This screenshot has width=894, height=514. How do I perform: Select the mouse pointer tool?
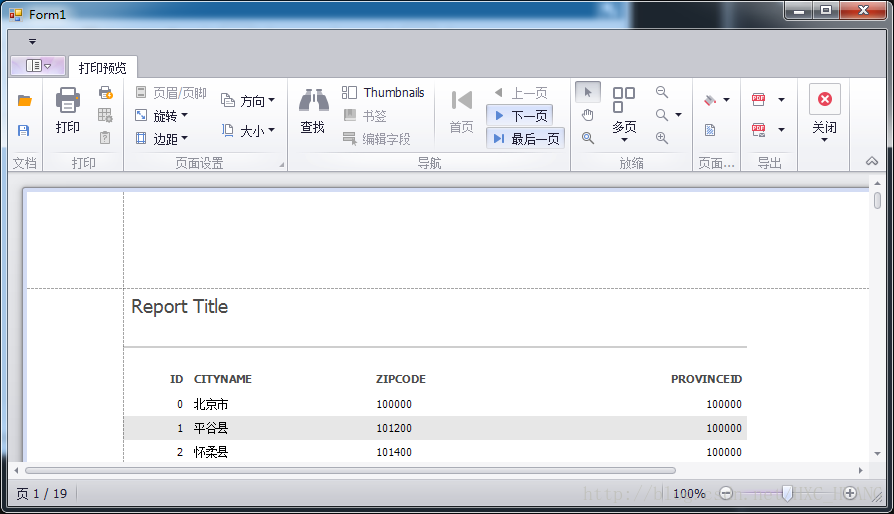click(588, 92)
